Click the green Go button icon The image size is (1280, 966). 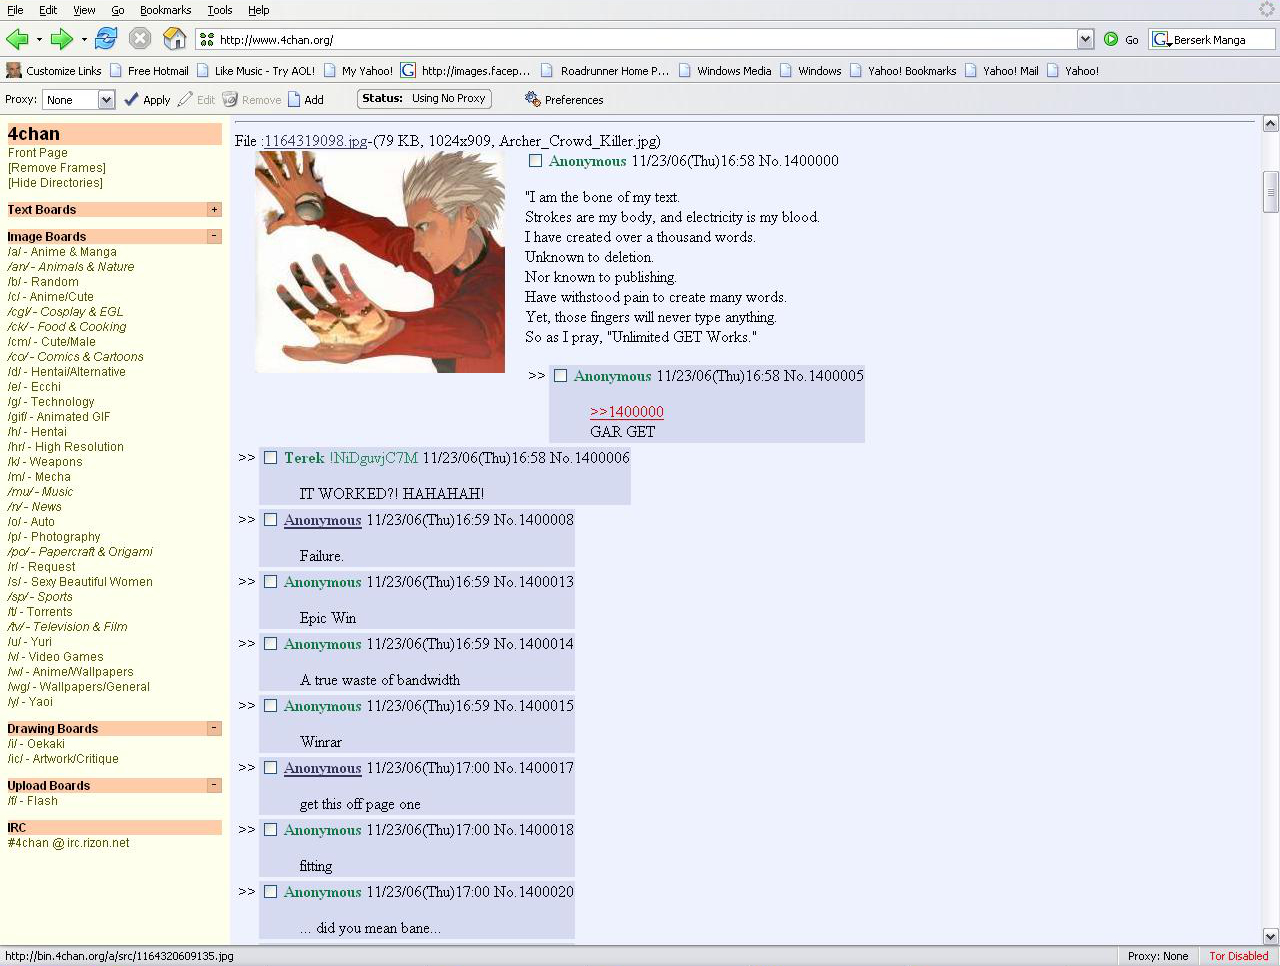tap(1111, 40)
